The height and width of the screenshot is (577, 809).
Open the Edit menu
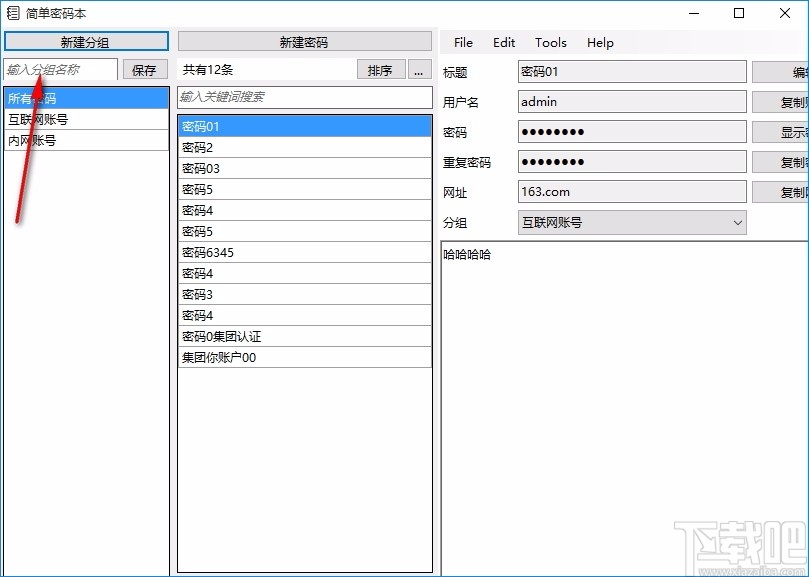click(504, 42)
